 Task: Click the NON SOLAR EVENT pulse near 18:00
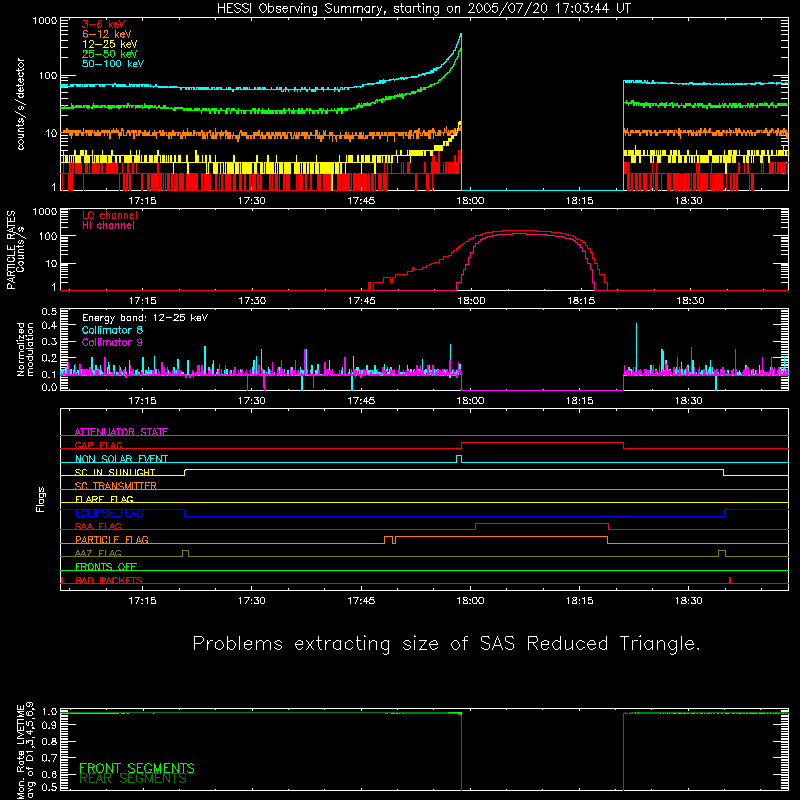coord(459,459)
